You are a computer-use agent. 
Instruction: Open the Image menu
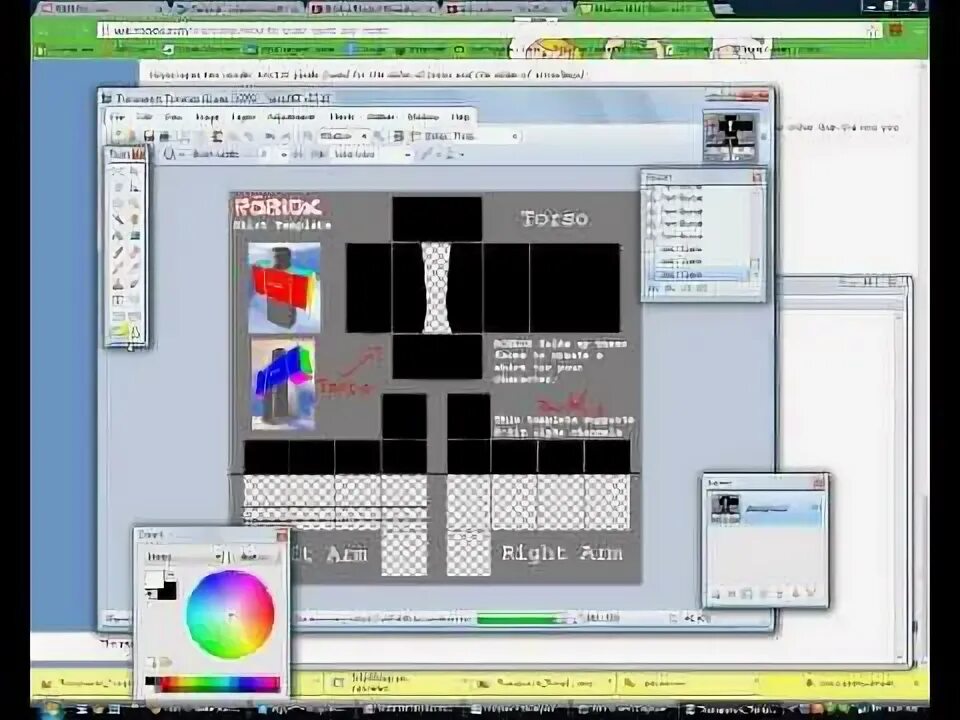click(208, 116)
